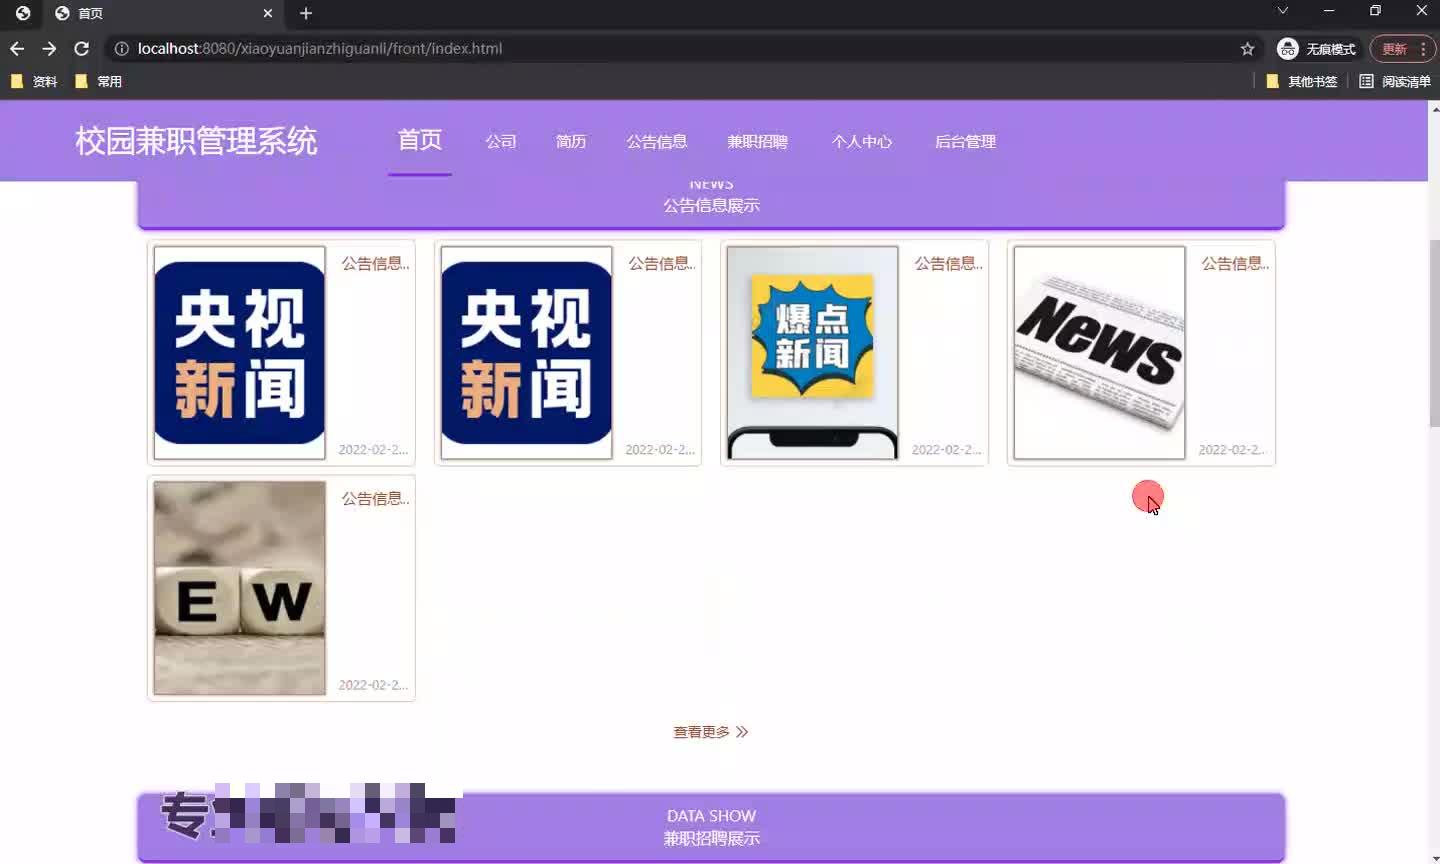The width and height of the screenshot is (1440, 864).
Task: Click 公告信息 title beside the newspaper image
Action: tap(1235, 263)
